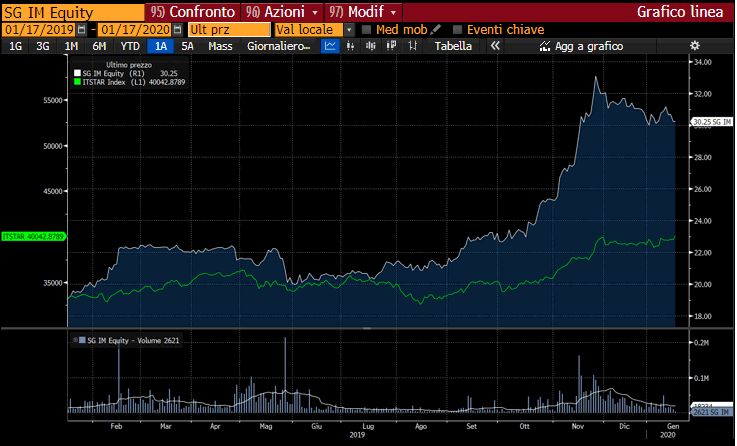Click the pencil icon next to Med mob
The width and height of the screenshot is (737, 446).
(435, 30)
